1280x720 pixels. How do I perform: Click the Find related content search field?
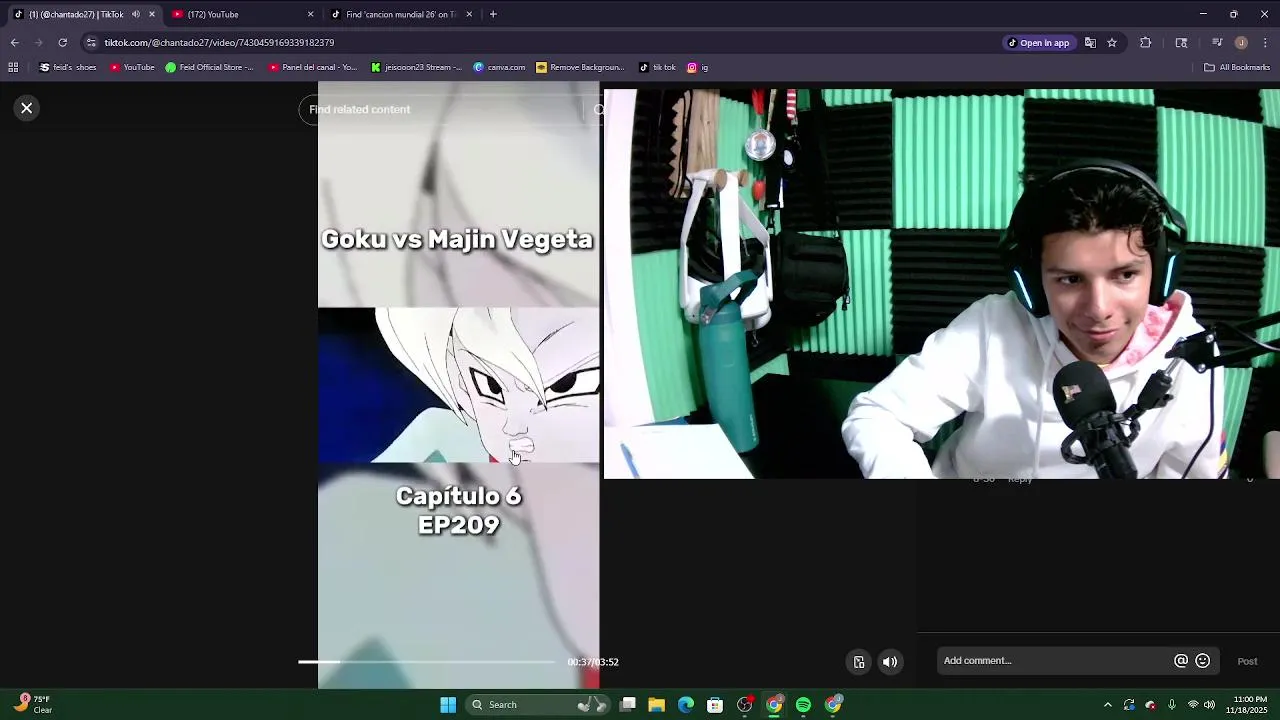(440, 110)
